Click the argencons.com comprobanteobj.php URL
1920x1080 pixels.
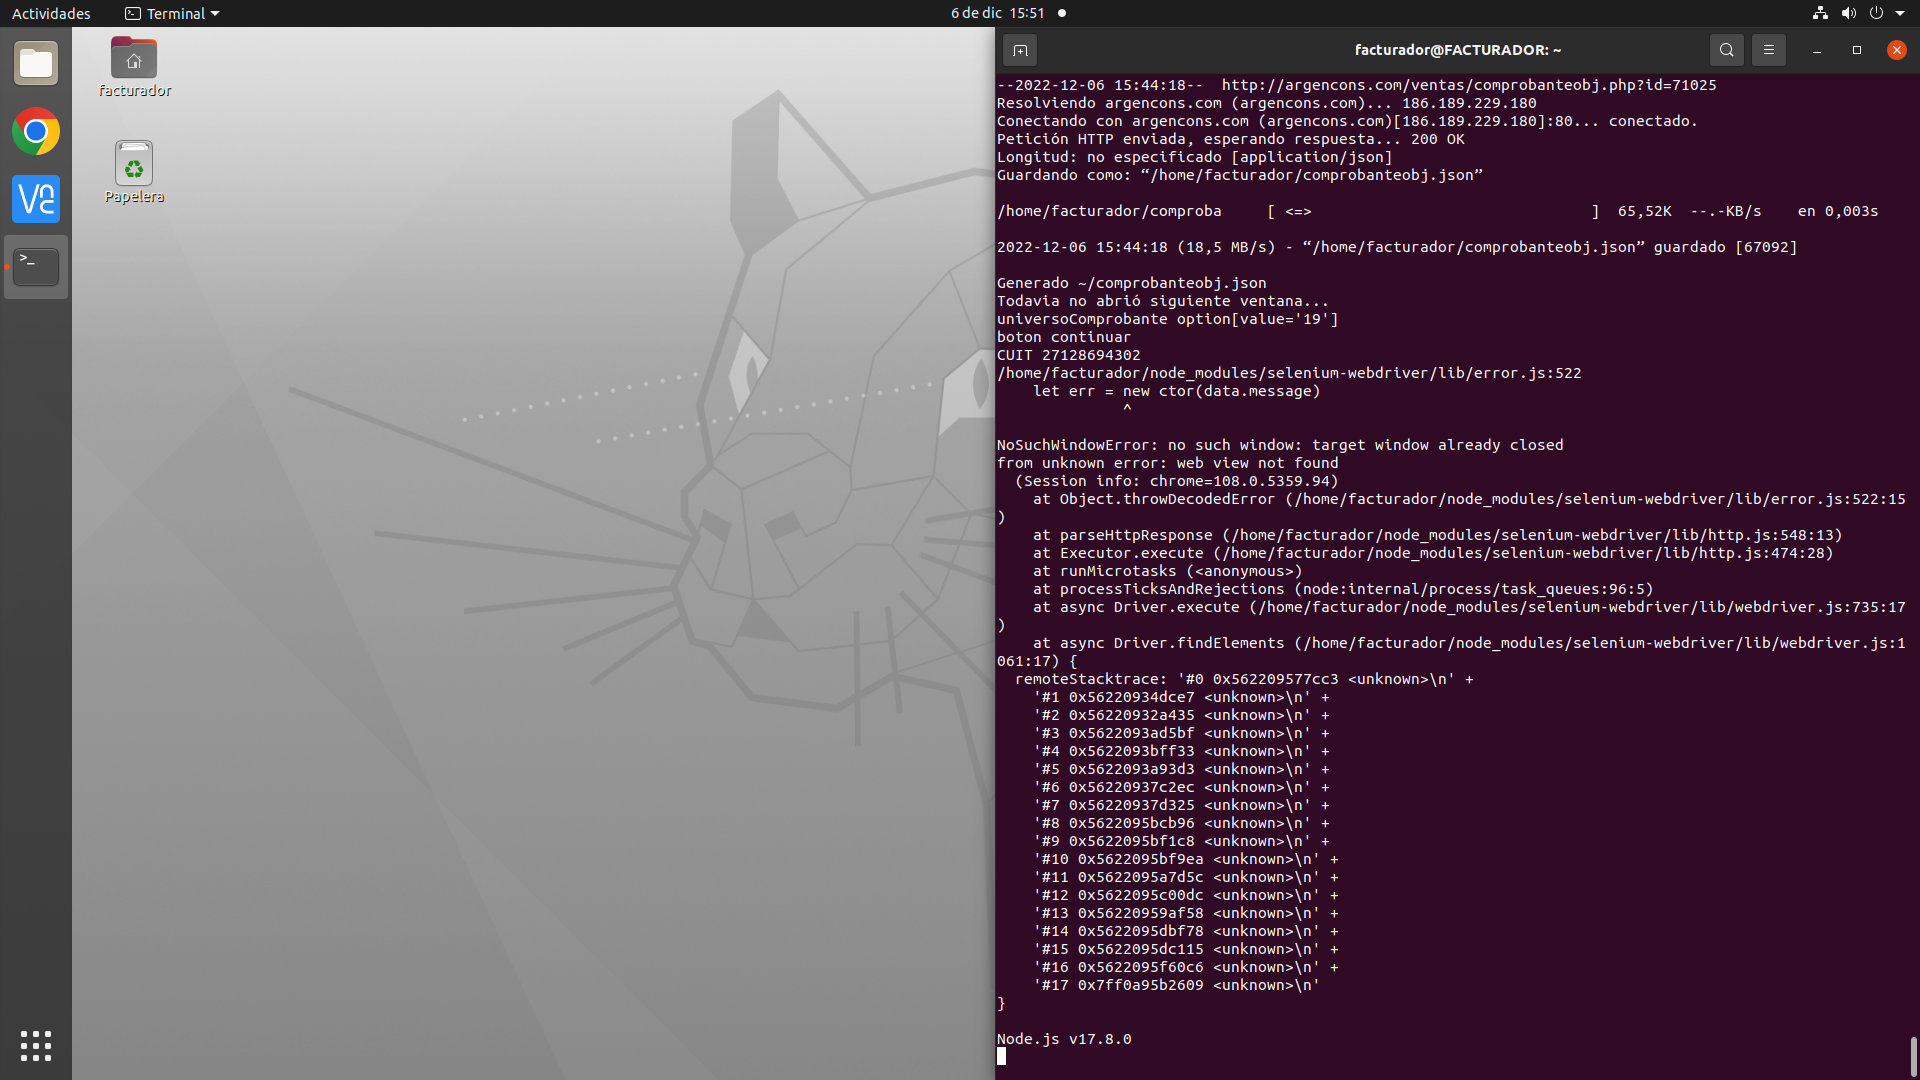pyautogui.click(x=1469, y=85)
